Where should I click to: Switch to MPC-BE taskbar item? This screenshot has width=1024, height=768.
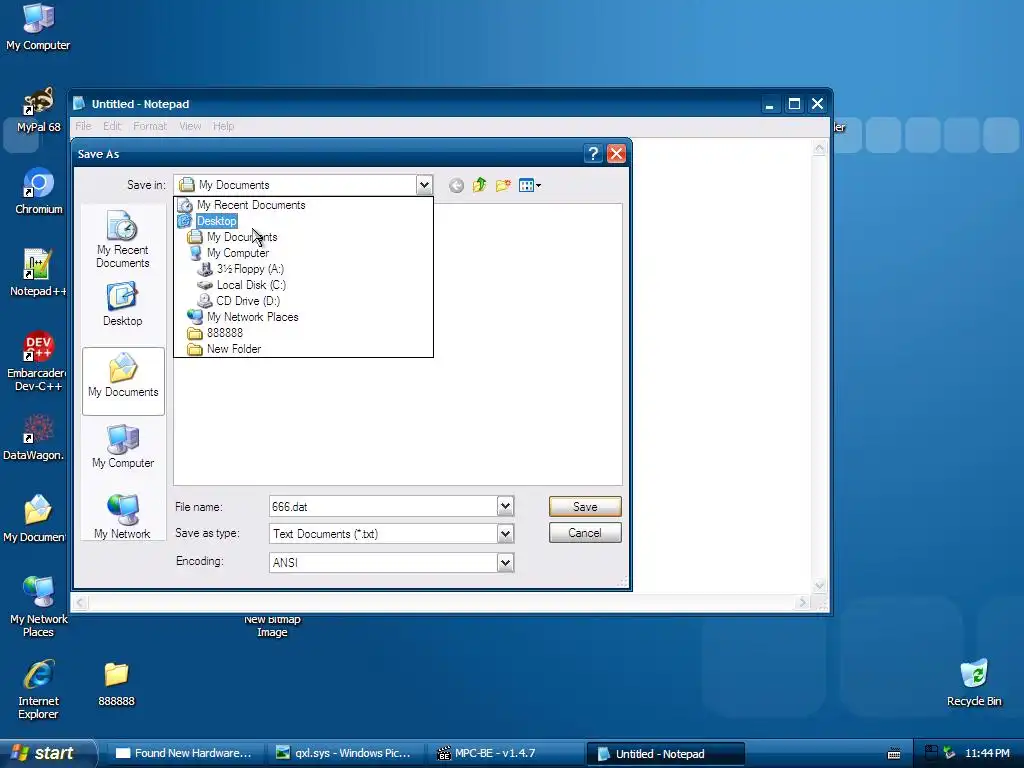504,754
